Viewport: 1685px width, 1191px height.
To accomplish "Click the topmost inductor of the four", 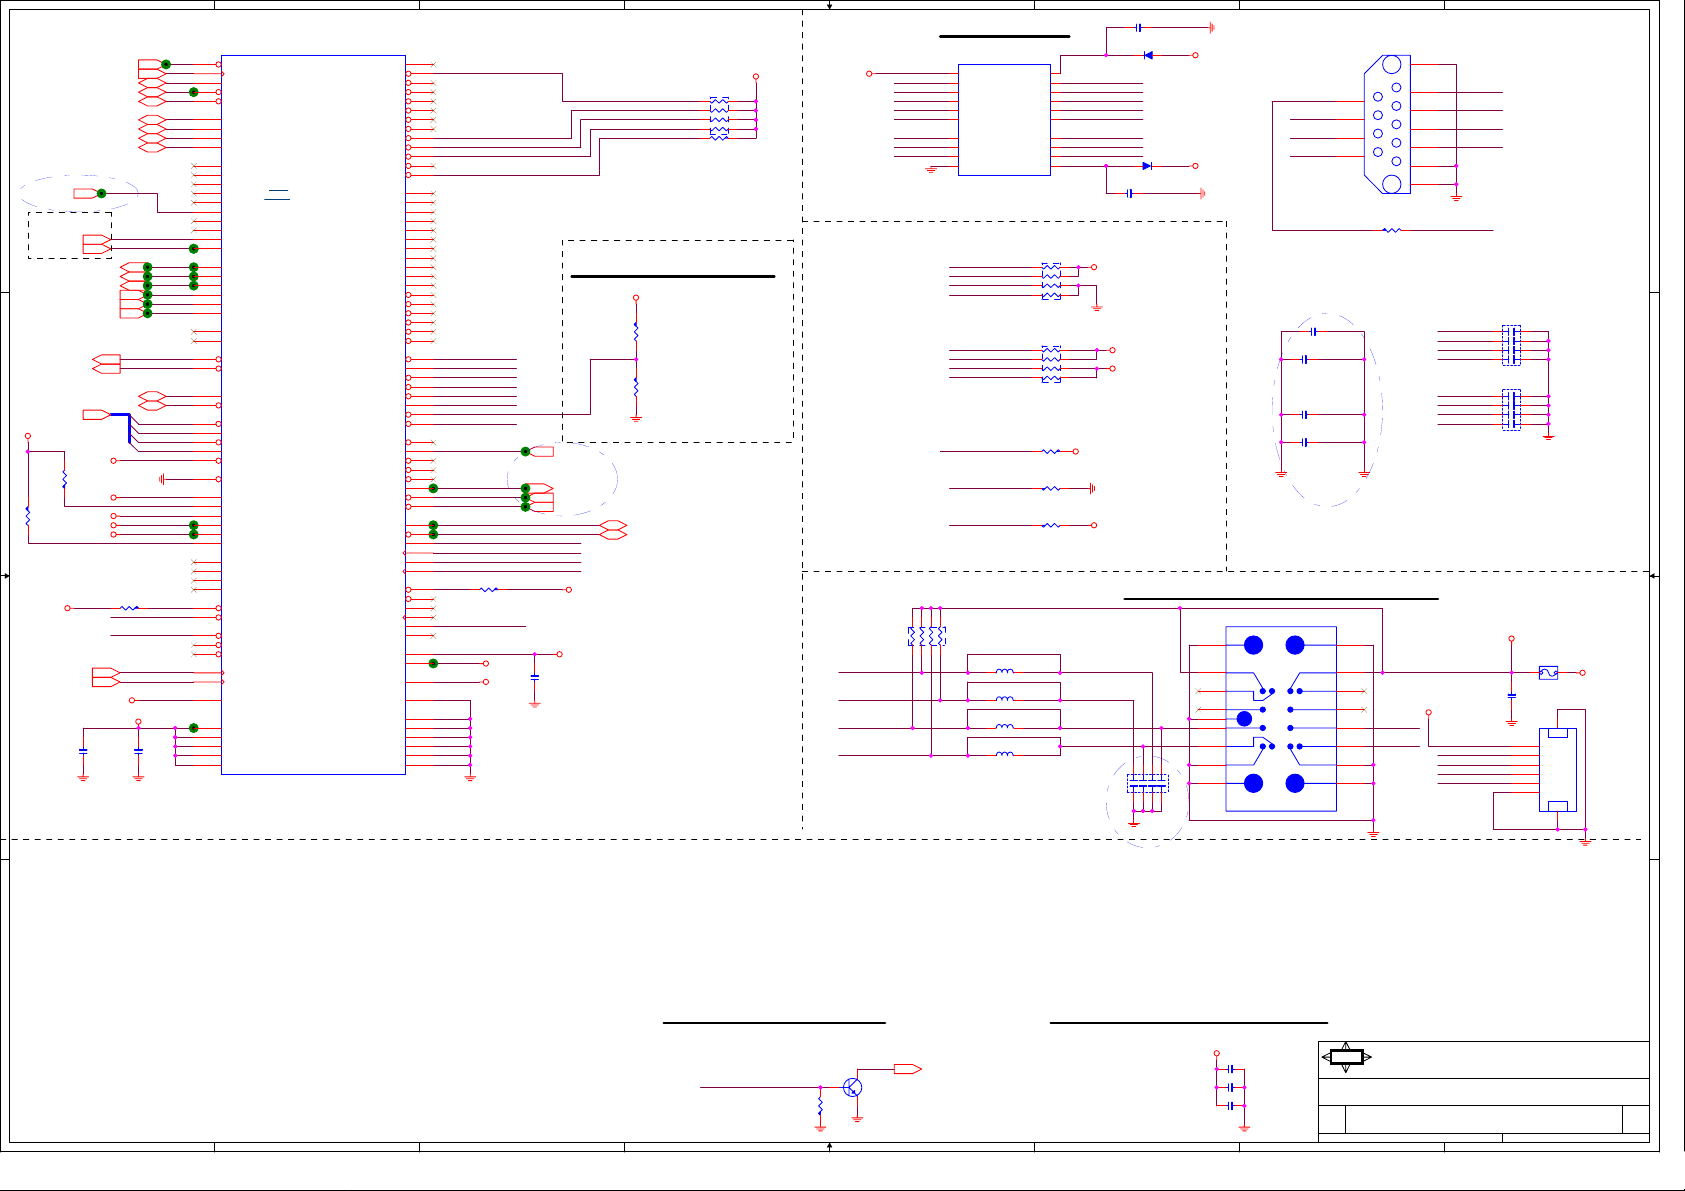I will [x=1005, y=671].
